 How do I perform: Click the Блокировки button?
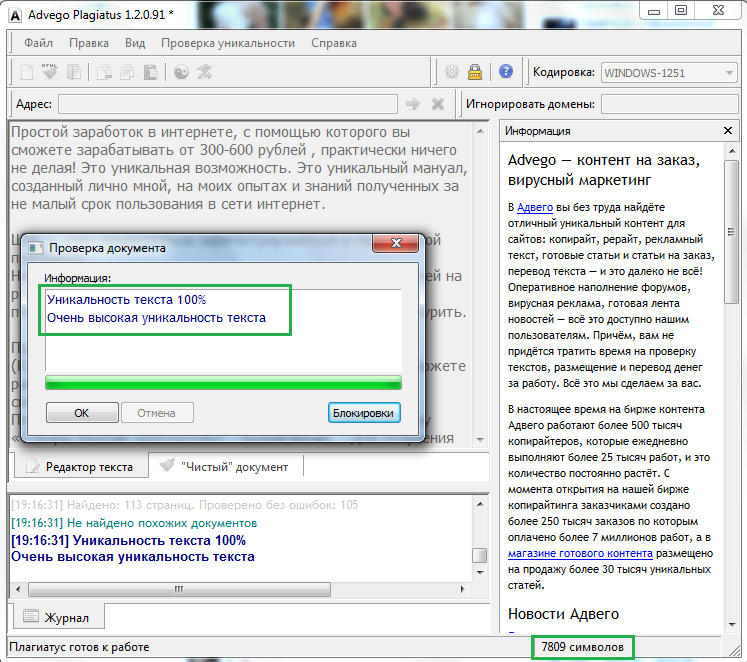click(x=364, y=413)
